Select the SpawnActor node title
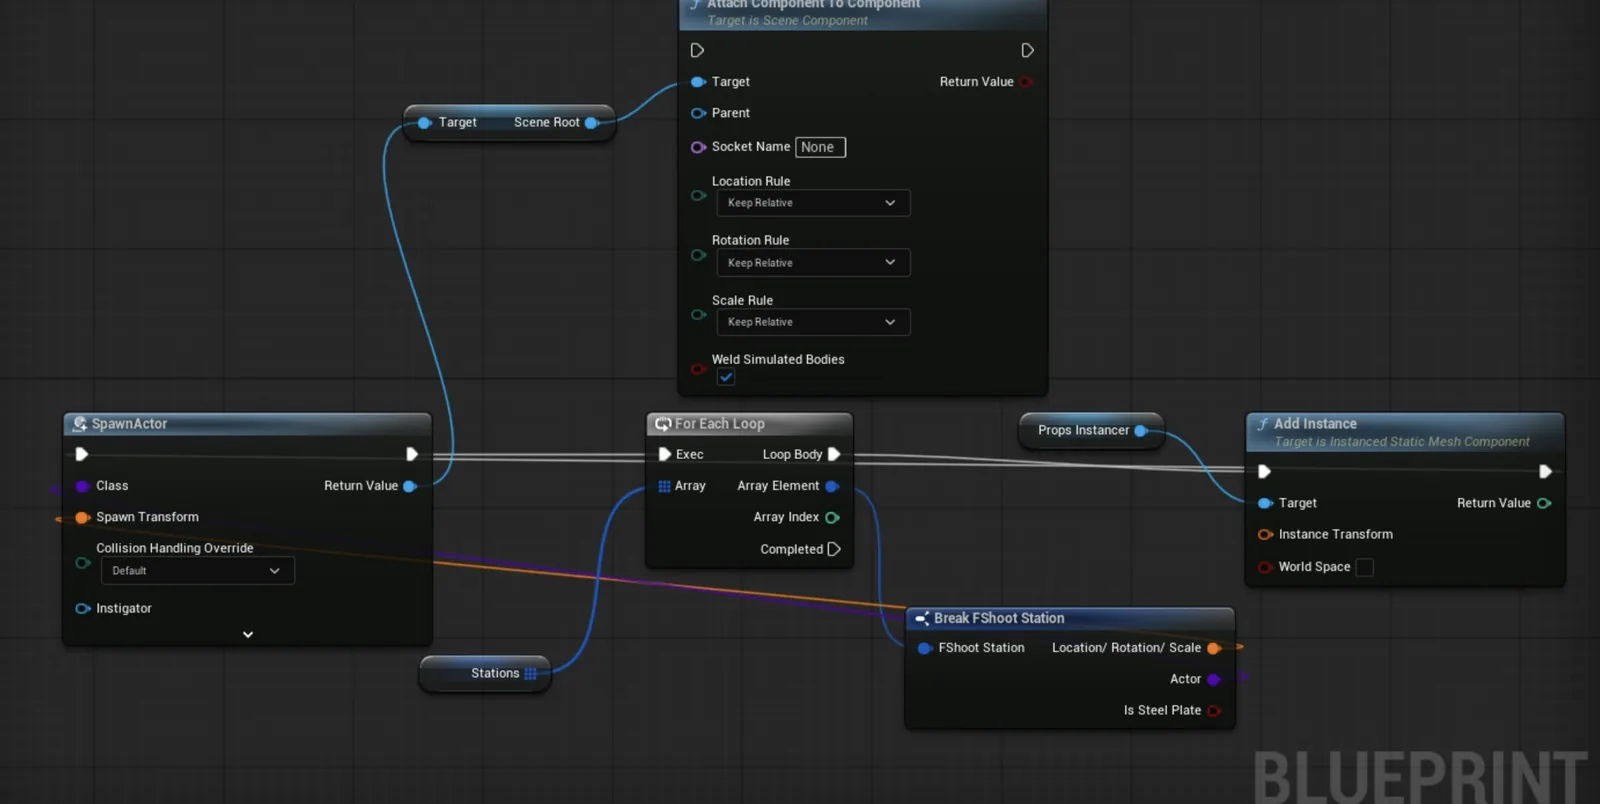1600x804 pixels. [x=130, y=424]
